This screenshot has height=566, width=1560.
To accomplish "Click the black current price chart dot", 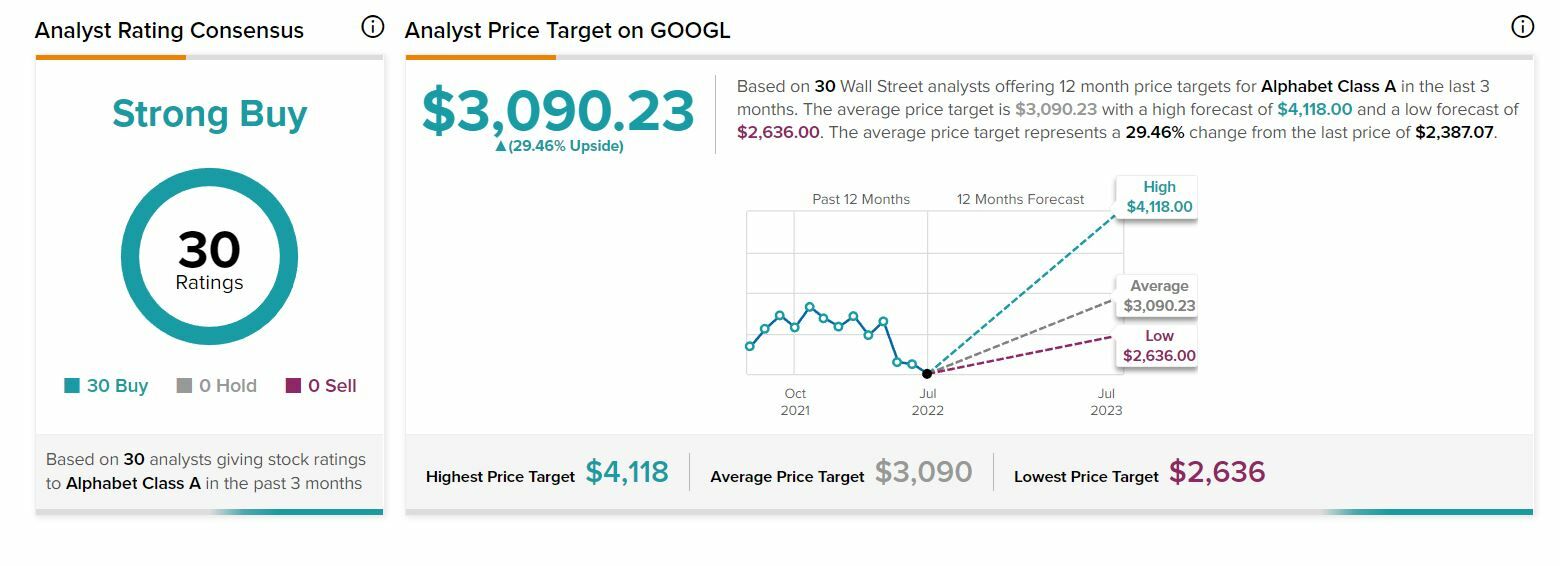I will (927, 373).
